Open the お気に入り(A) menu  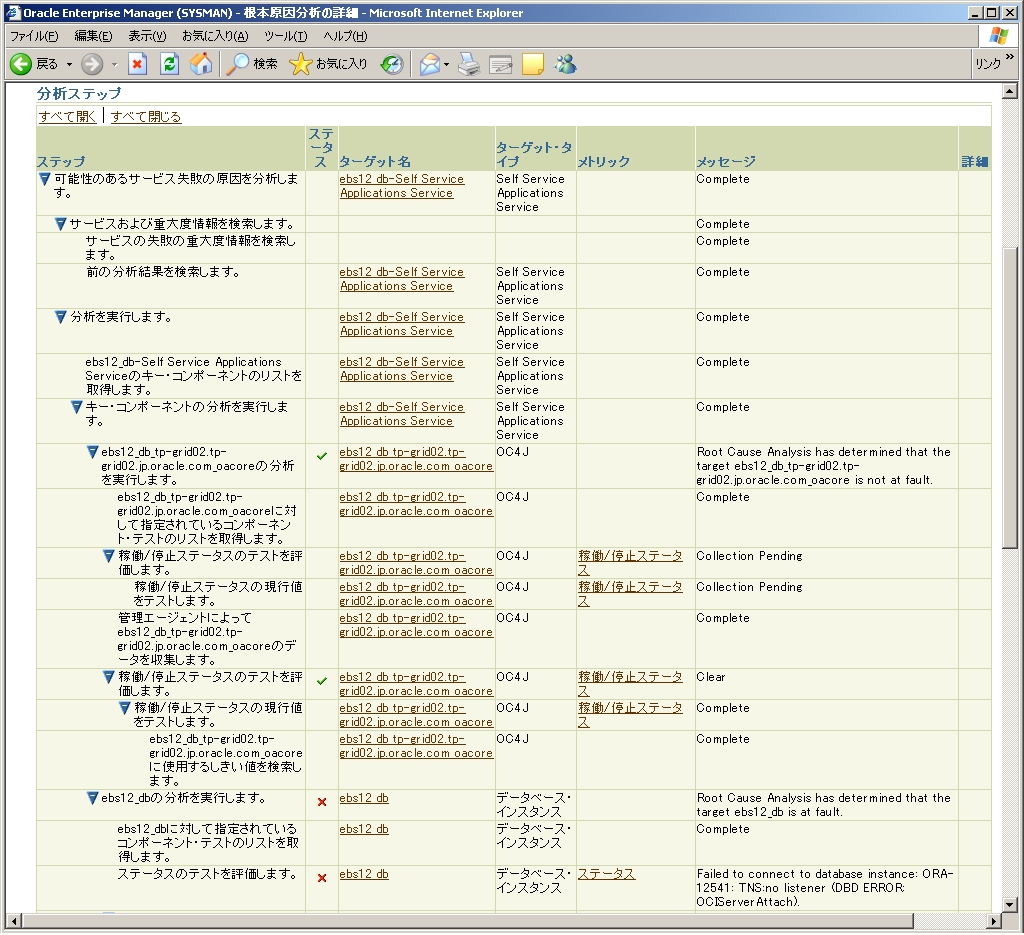coord(215,36)
